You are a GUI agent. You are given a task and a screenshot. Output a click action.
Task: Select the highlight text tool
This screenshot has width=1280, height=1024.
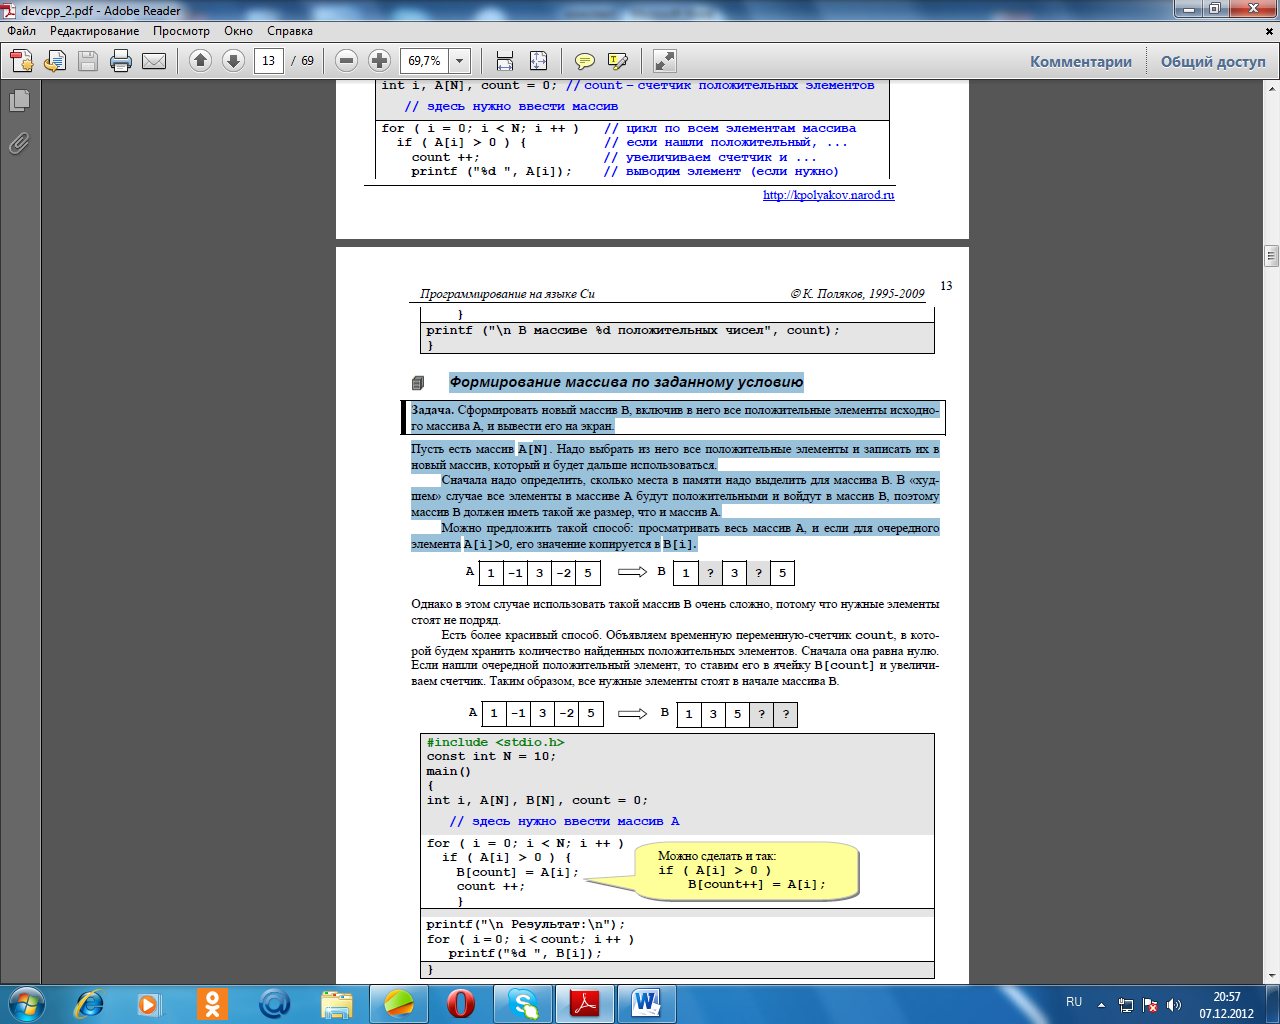618,61
